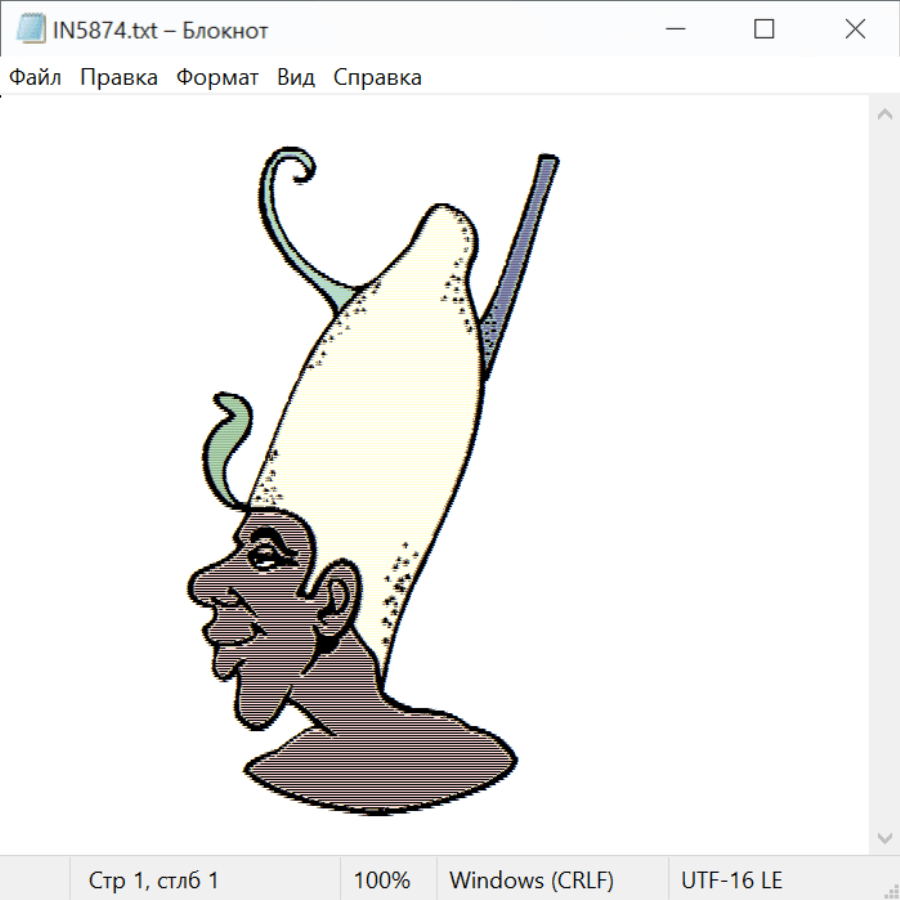
Task: Click the 'Стр 1, стлб 1' status indicator
Action: (x=154, y=881)
